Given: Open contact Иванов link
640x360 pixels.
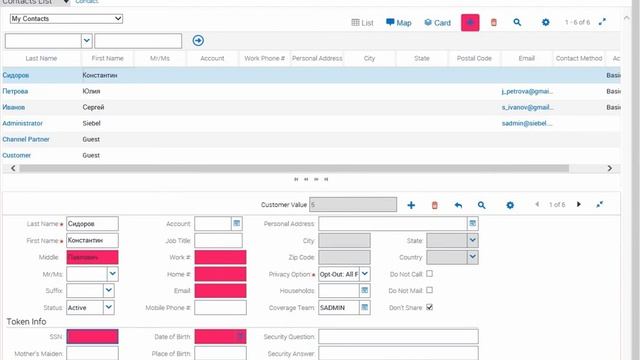Looking at the screenshot, I should click(x=13, y=107).
